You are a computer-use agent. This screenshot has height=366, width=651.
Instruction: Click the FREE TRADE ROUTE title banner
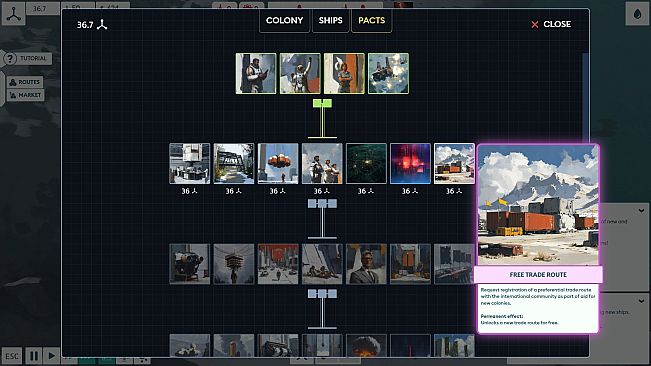tap(538, 275)
